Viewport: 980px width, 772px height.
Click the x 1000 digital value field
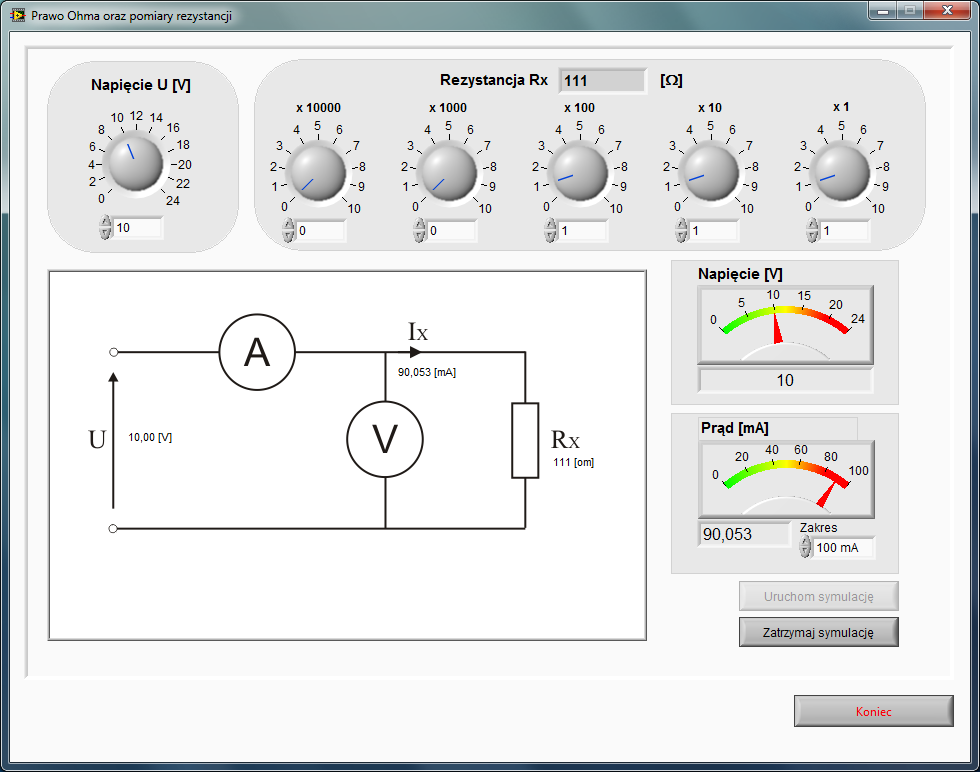pos(452,231)
